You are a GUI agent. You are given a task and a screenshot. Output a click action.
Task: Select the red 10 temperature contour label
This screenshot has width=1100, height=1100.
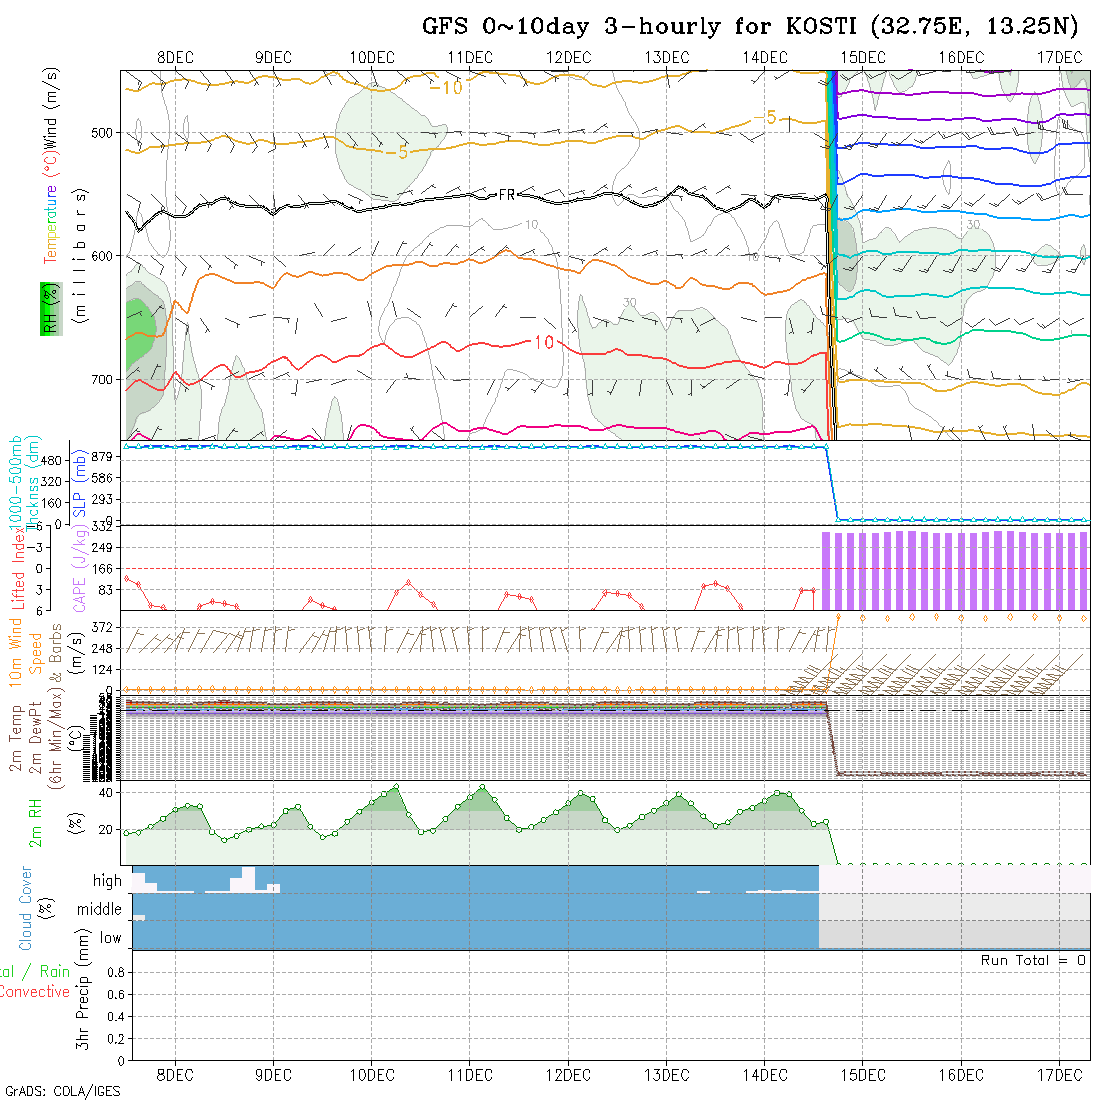click(543, 342)
